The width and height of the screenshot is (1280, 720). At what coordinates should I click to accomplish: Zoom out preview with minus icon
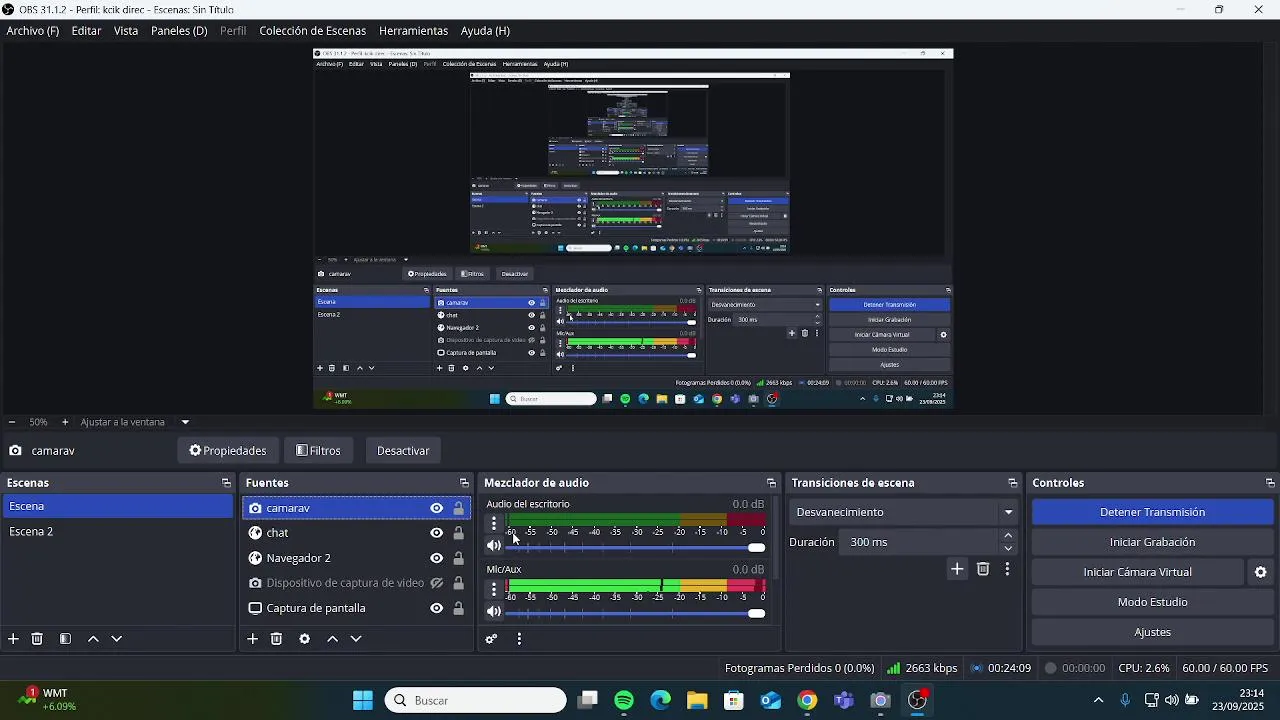pyautogui.click(x=11, y=422)
